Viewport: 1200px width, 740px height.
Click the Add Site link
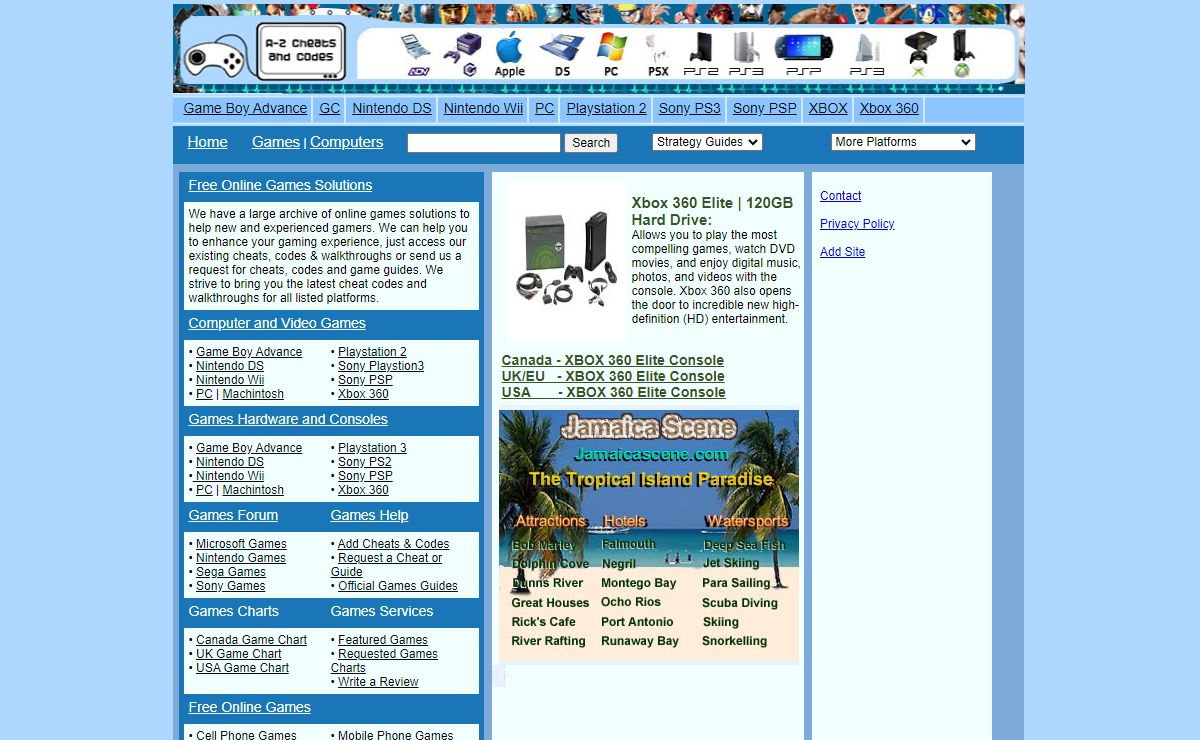click(x=842, y=252)
